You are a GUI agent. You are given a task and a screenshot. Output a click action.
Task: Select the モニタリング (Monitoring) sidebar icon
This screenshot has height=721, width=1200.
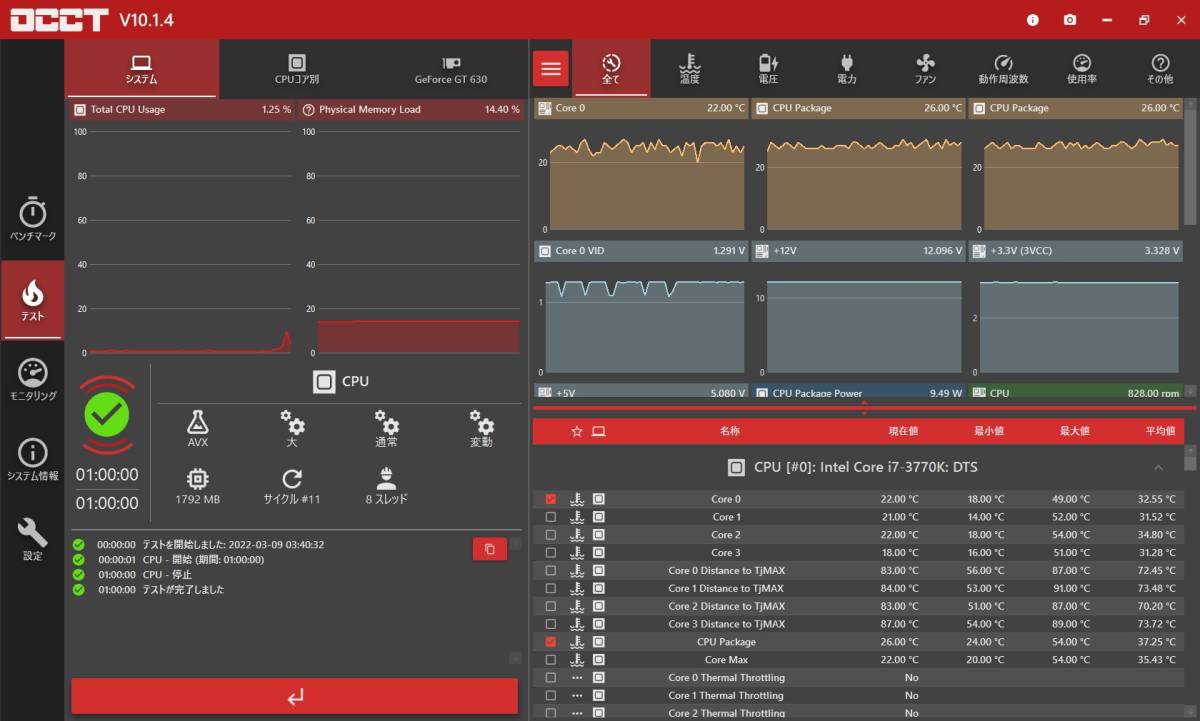click(33, 380)
